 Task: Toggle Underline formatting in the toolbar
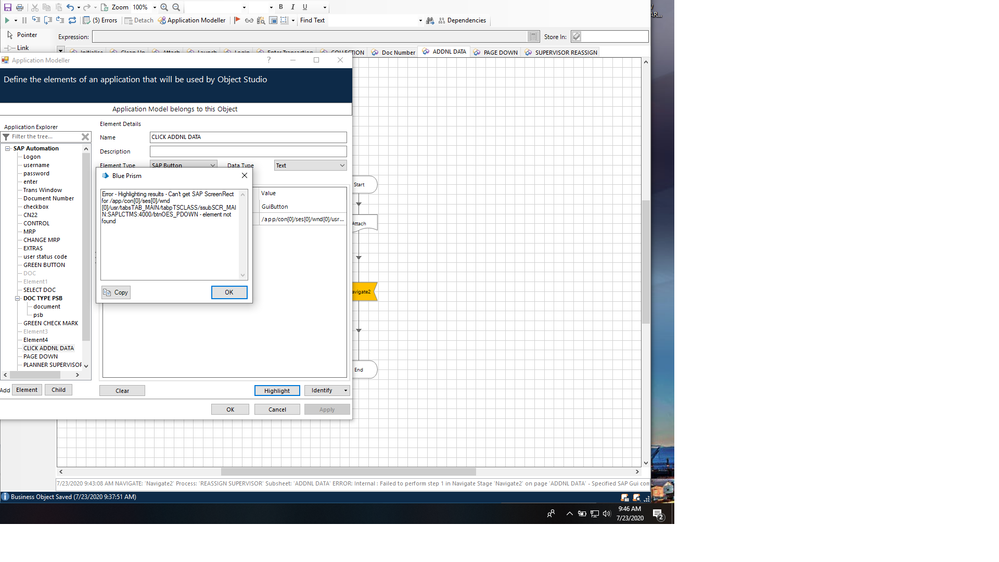point(305,7)
